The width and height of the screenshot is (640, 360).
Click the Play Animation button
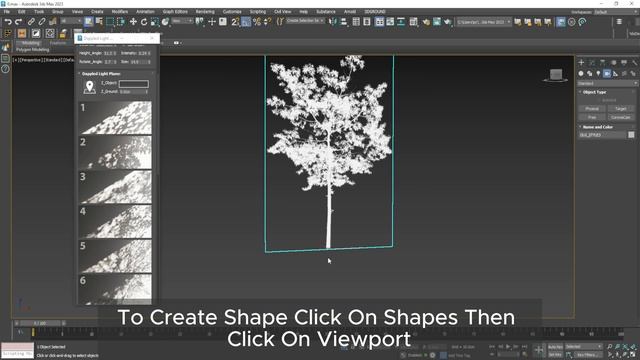tap(508, 347)
